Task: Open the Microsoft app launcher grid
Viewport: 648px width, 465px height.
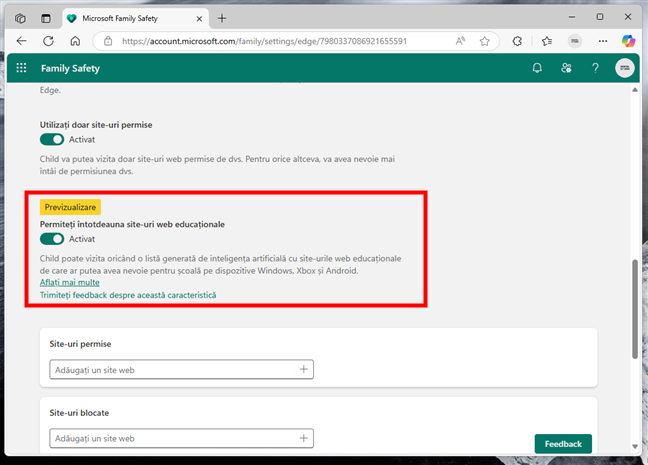Action: point(21,68)
